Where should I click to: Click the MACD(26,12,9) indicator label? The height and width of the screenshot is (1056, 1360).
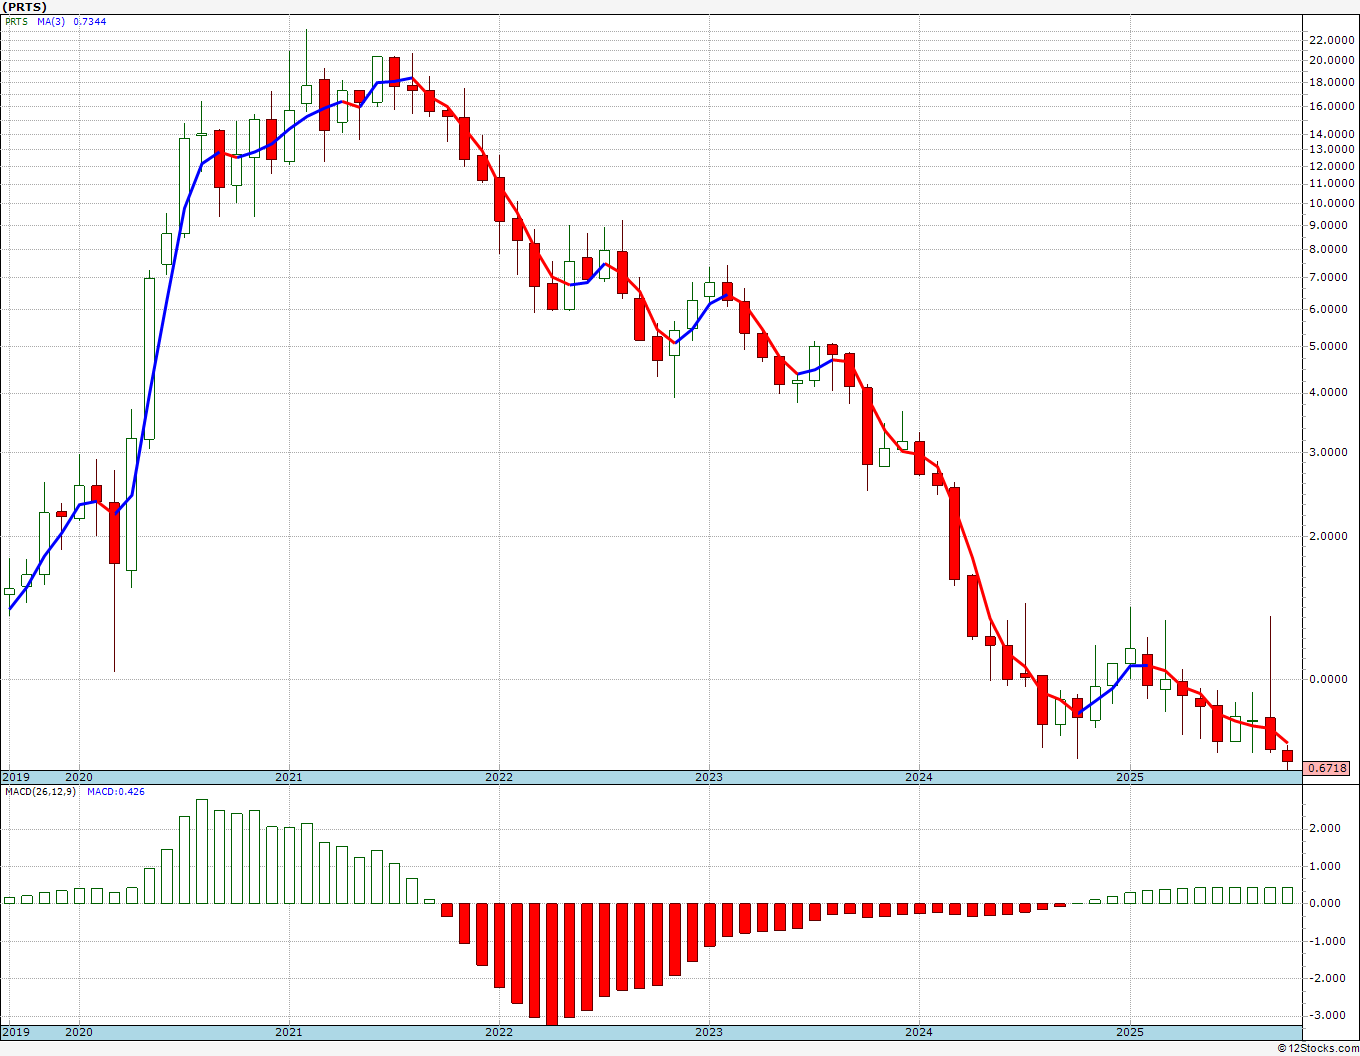tap(39, 791)
